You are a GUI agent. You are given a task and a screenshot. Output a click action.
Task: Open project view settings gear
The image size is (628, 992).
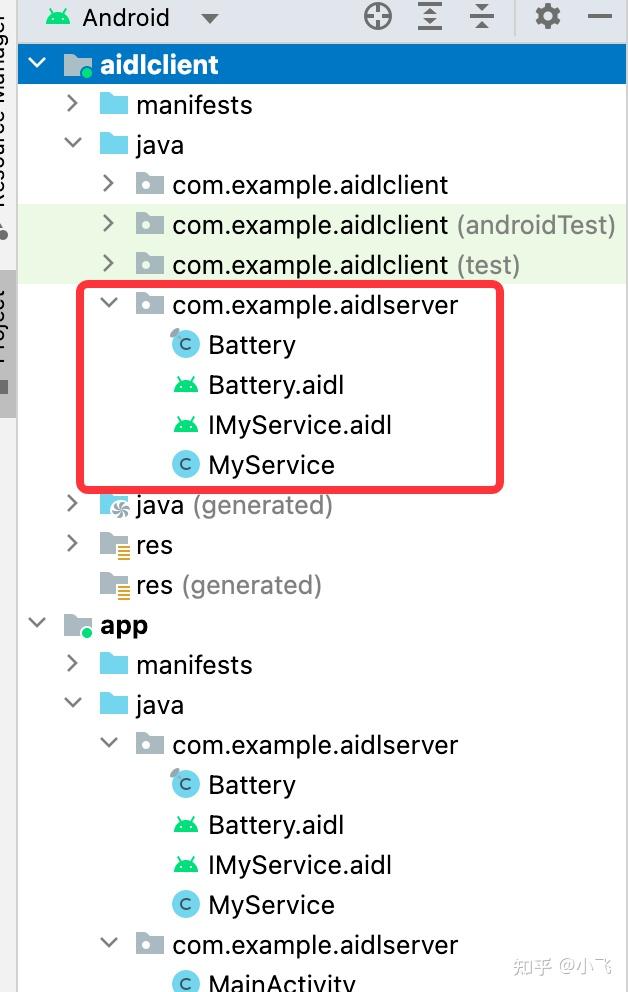point(548,17)
